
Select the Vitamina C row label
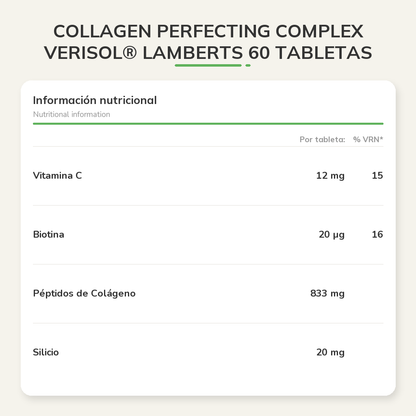57,175
